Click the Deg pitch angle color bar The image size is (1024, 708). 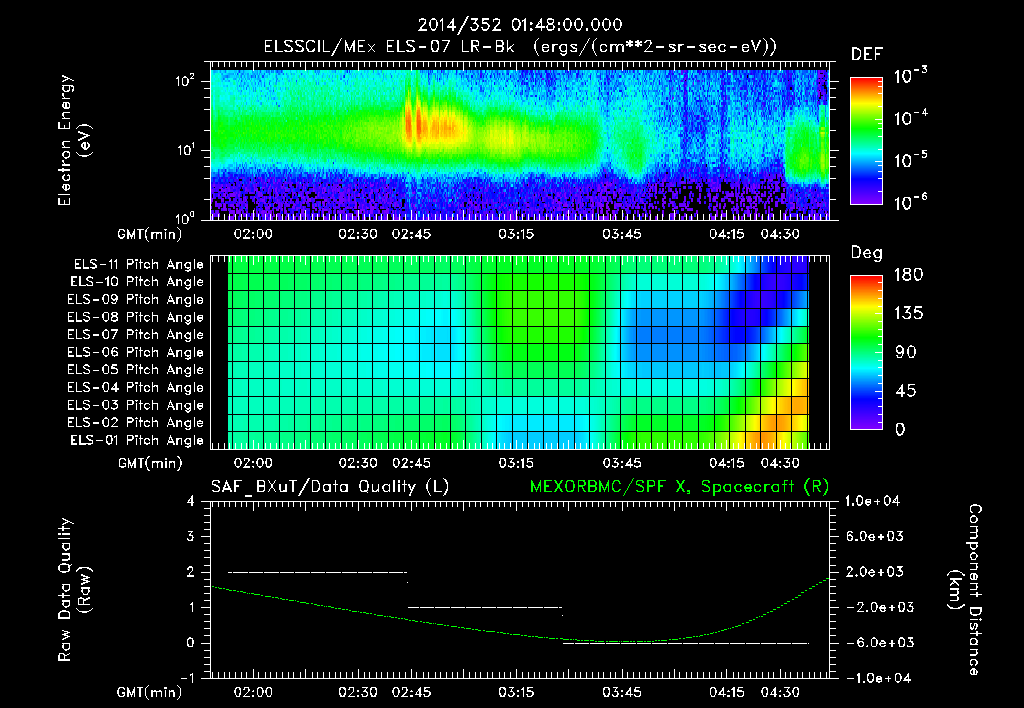point(866,352)
